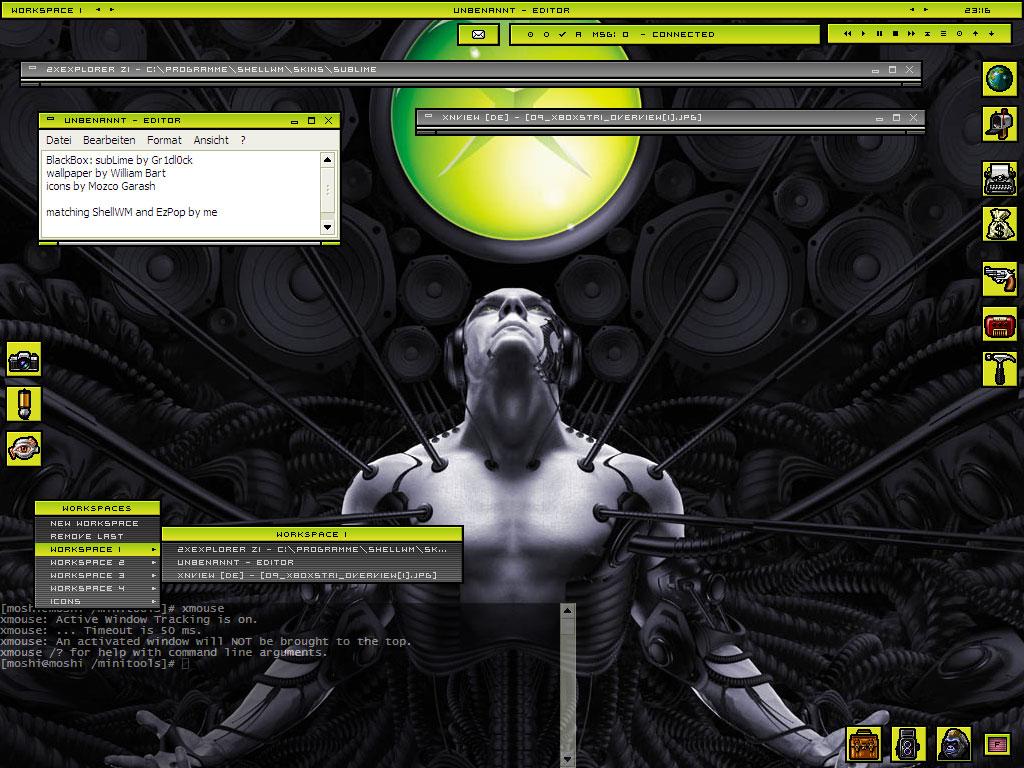
Task: Click the second circle icon in messenger bar
Action: coord(547,35)
